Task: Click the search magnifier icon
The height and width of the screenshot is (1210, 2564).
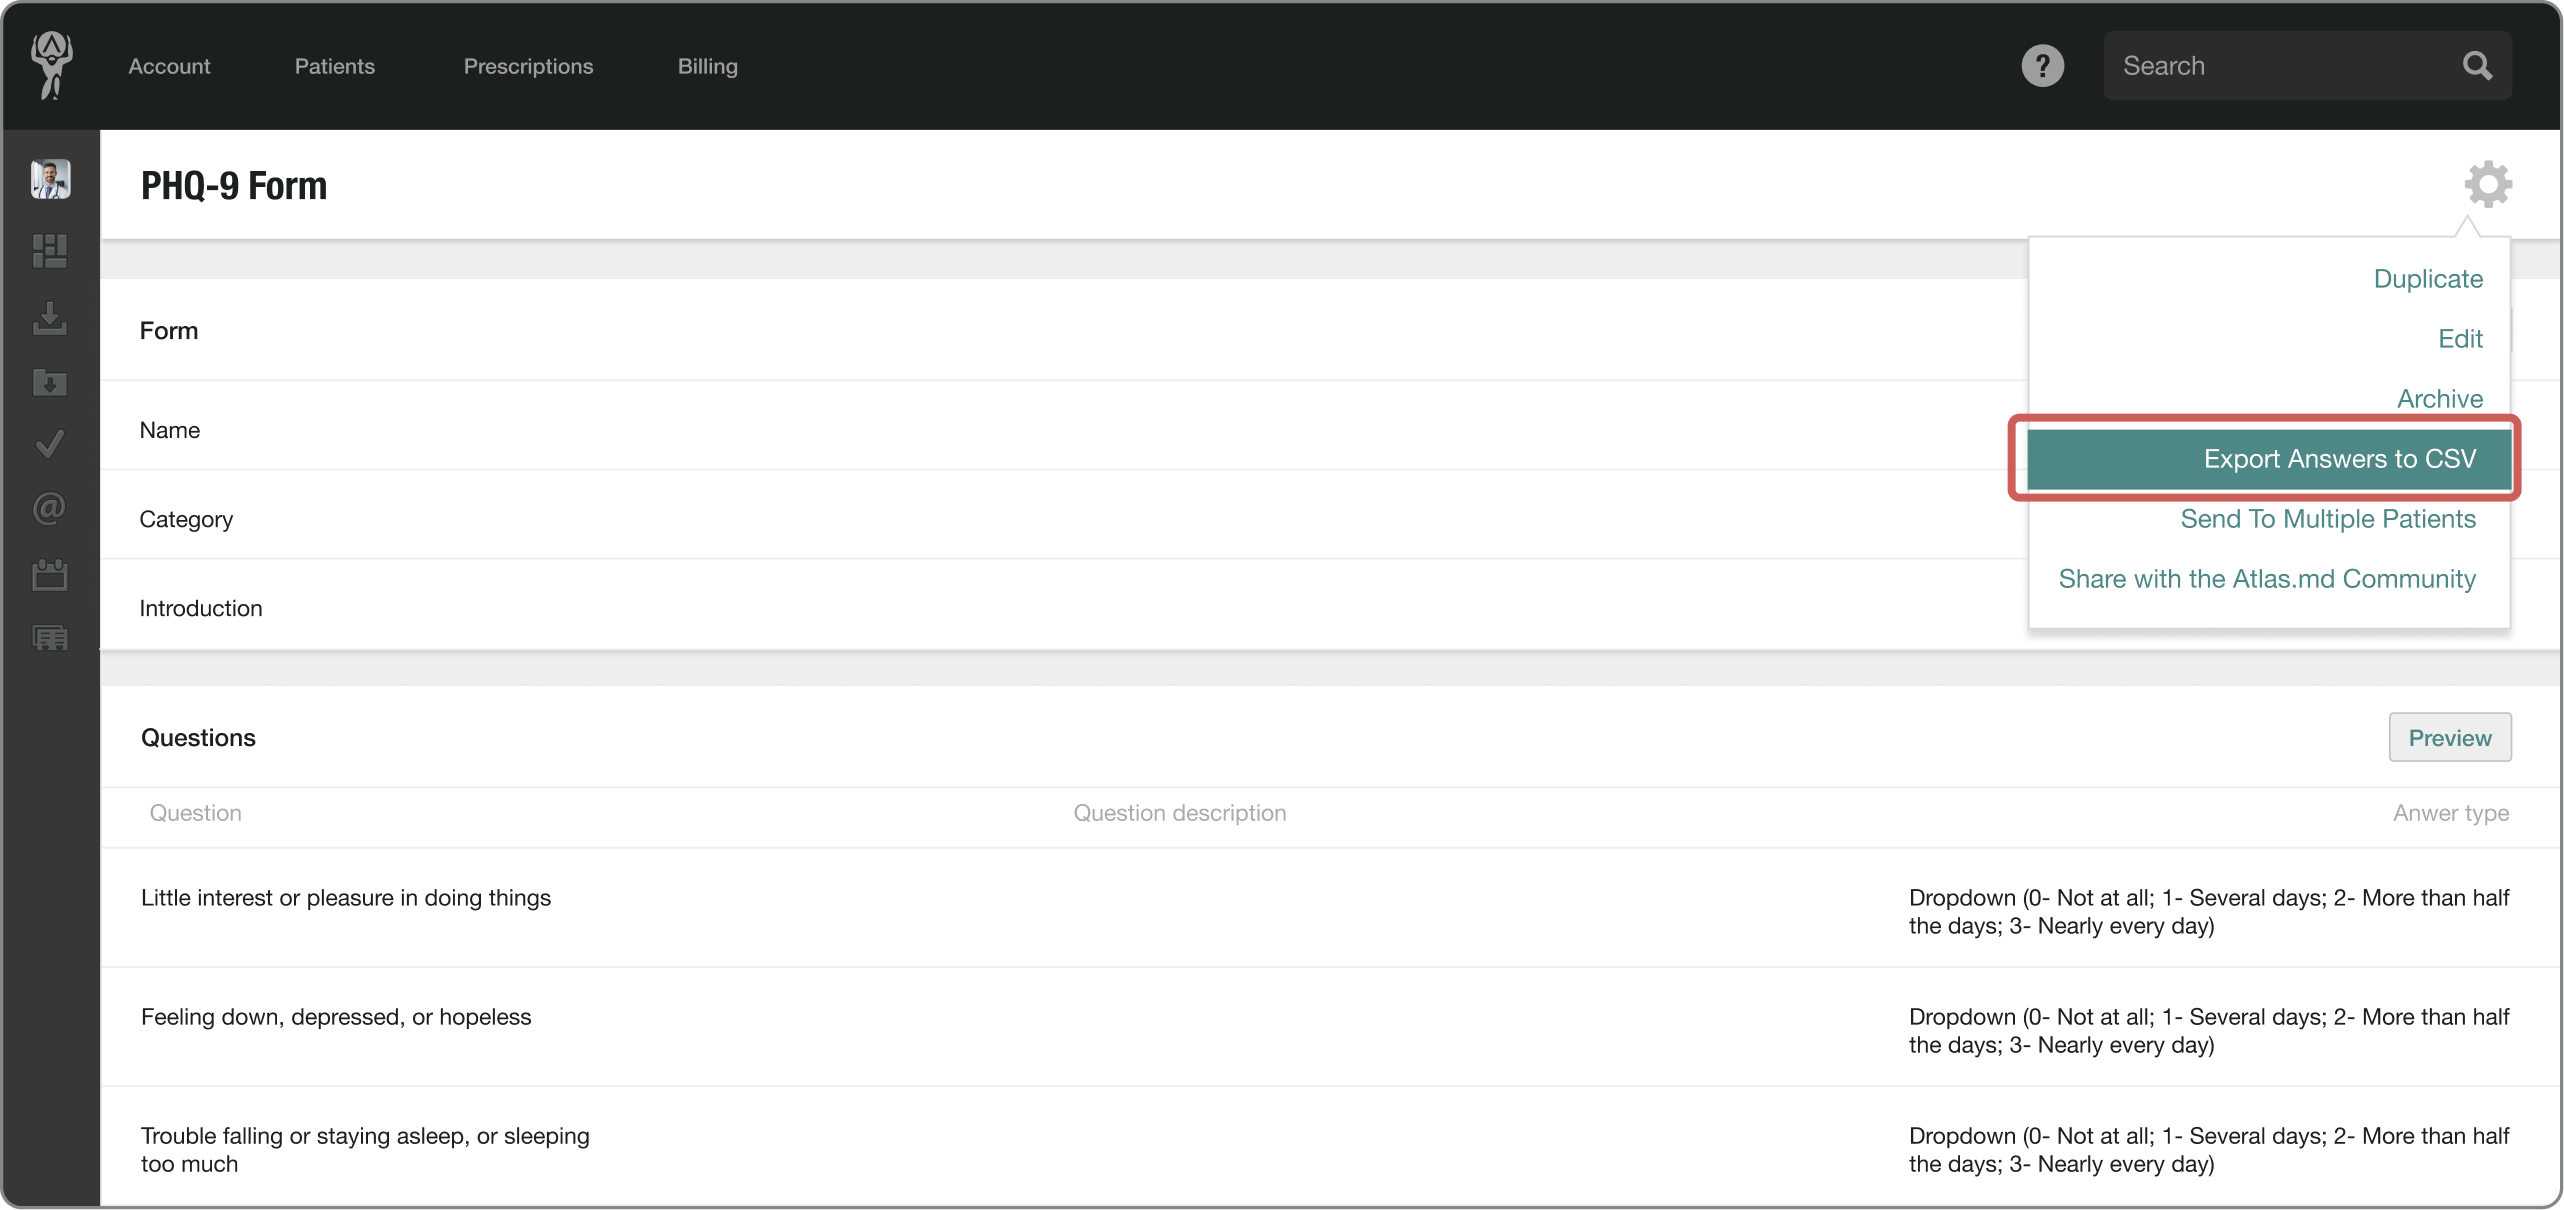Action: click(2476, 66)
